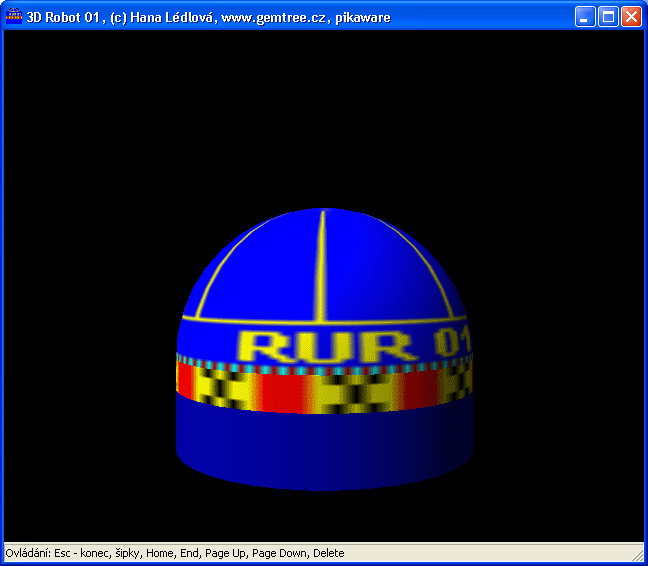This screenshot has width=648, height=566.
Task: Click the black background left of the robot
Action: pos(90,300)
